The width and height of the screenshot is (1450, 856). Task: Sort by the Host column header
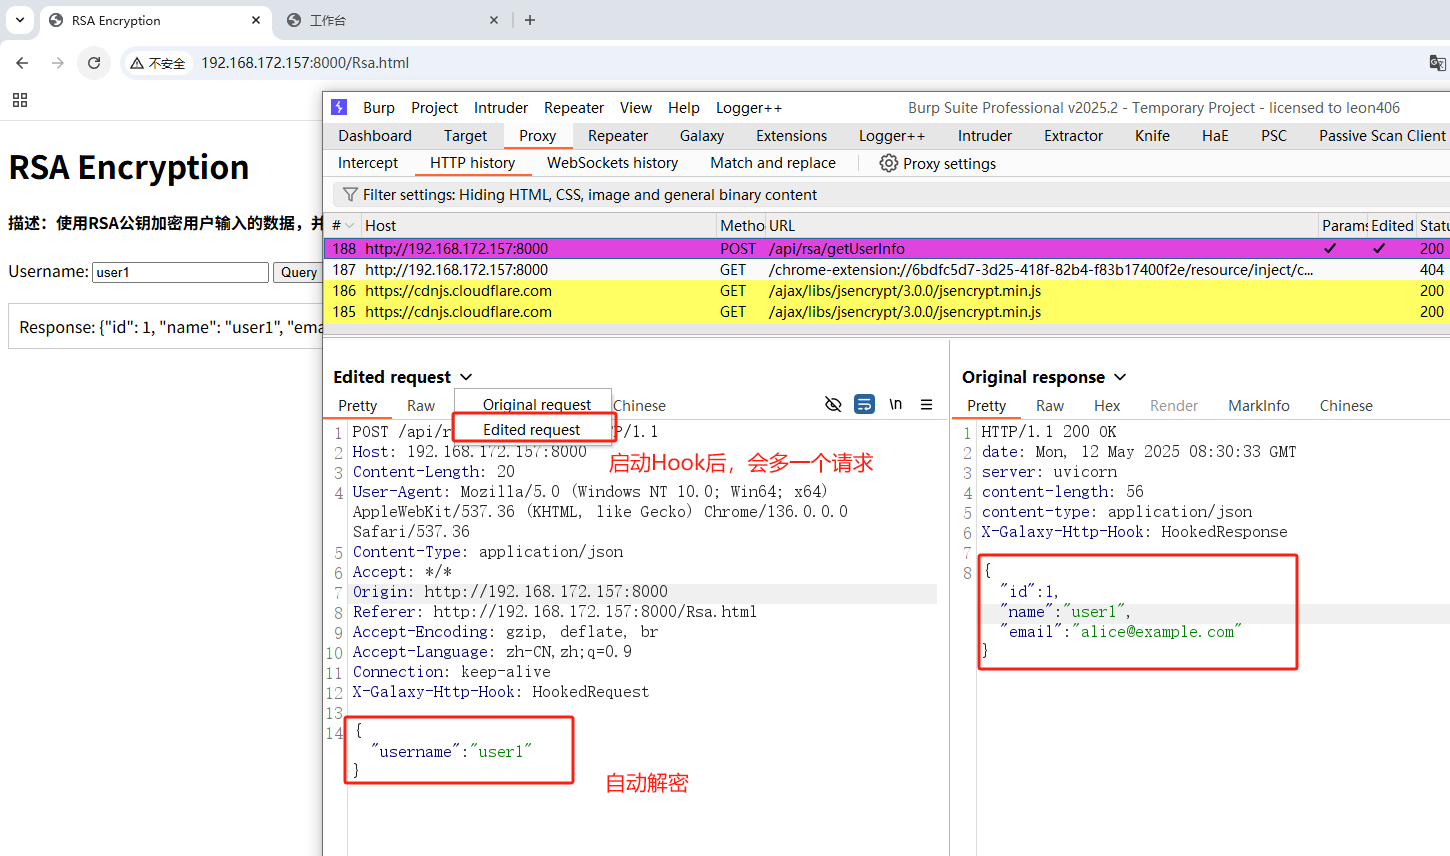click(538, 225)
